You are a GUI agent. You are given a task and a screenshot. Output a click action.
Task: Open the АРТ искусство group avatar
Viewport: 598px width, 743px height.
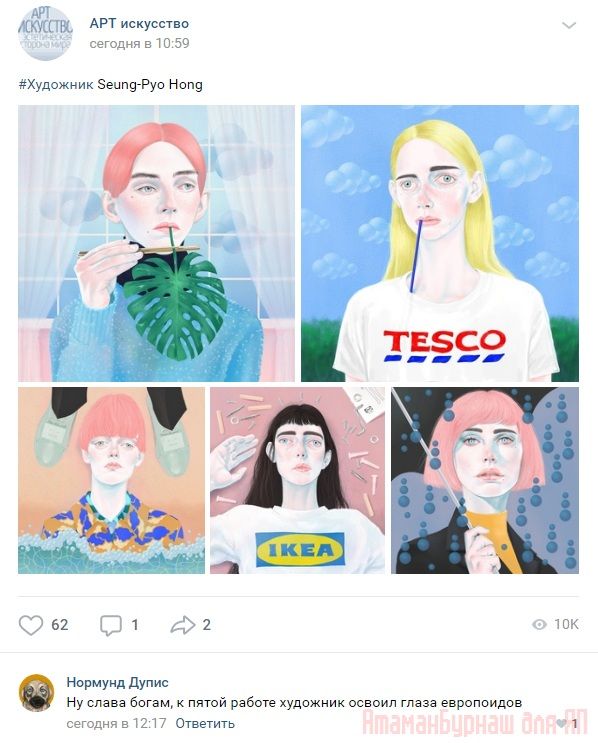click(x=45, y=33)
